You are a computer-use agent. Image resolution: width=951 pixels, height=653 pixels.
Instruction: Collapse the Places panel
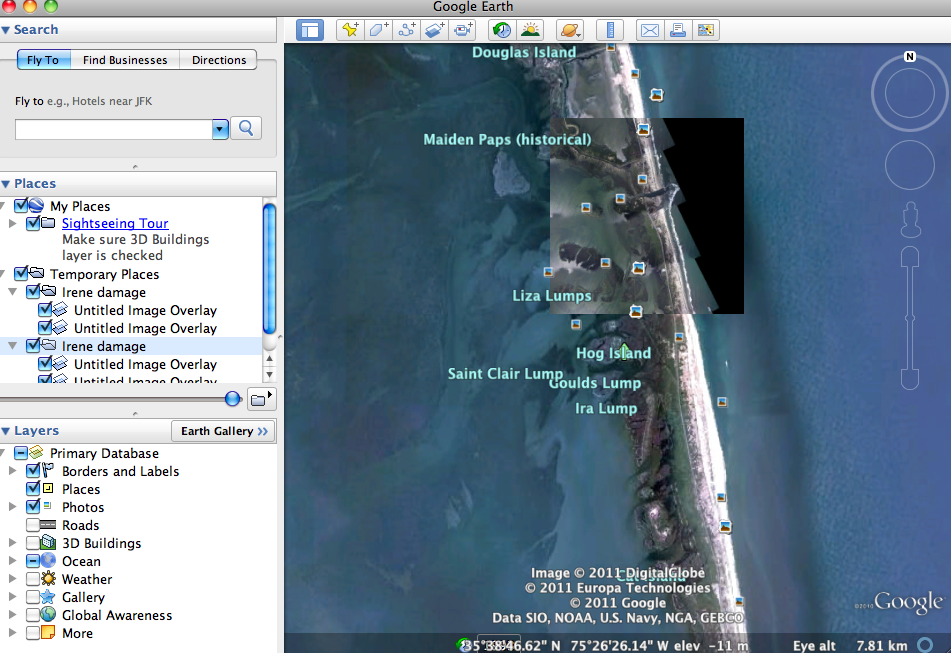(x=6, y=184)
